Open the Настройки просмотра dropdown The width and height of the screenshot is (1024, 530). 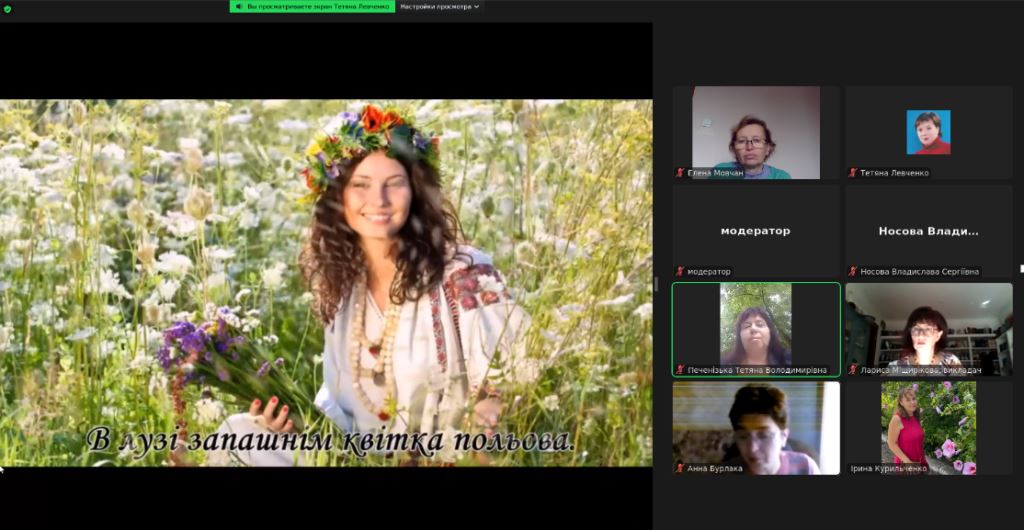(440, 7)
